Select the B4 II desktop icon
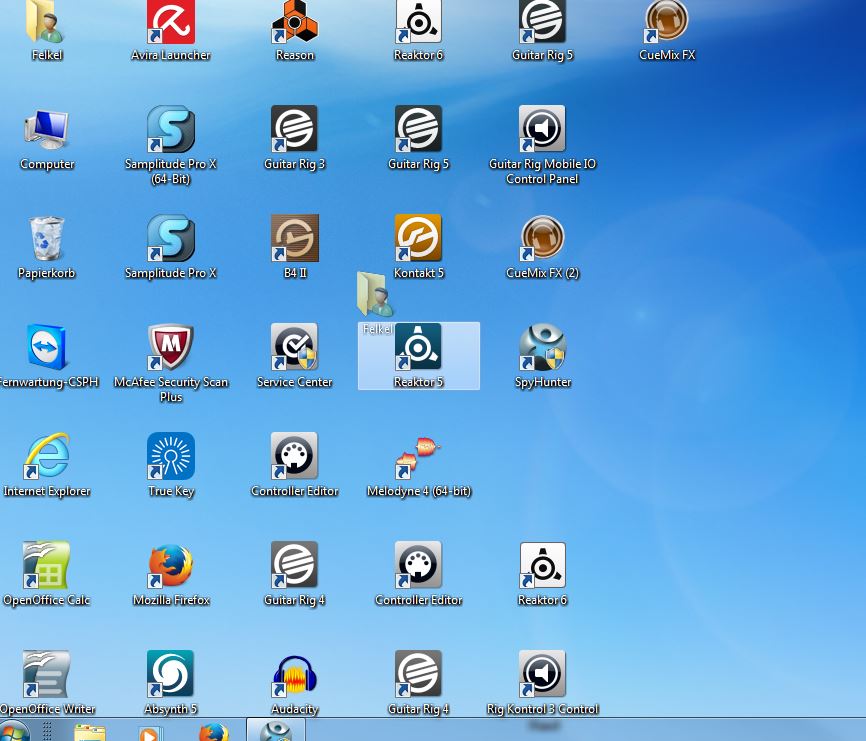866x741 pixels. click(x=295, y=239)
